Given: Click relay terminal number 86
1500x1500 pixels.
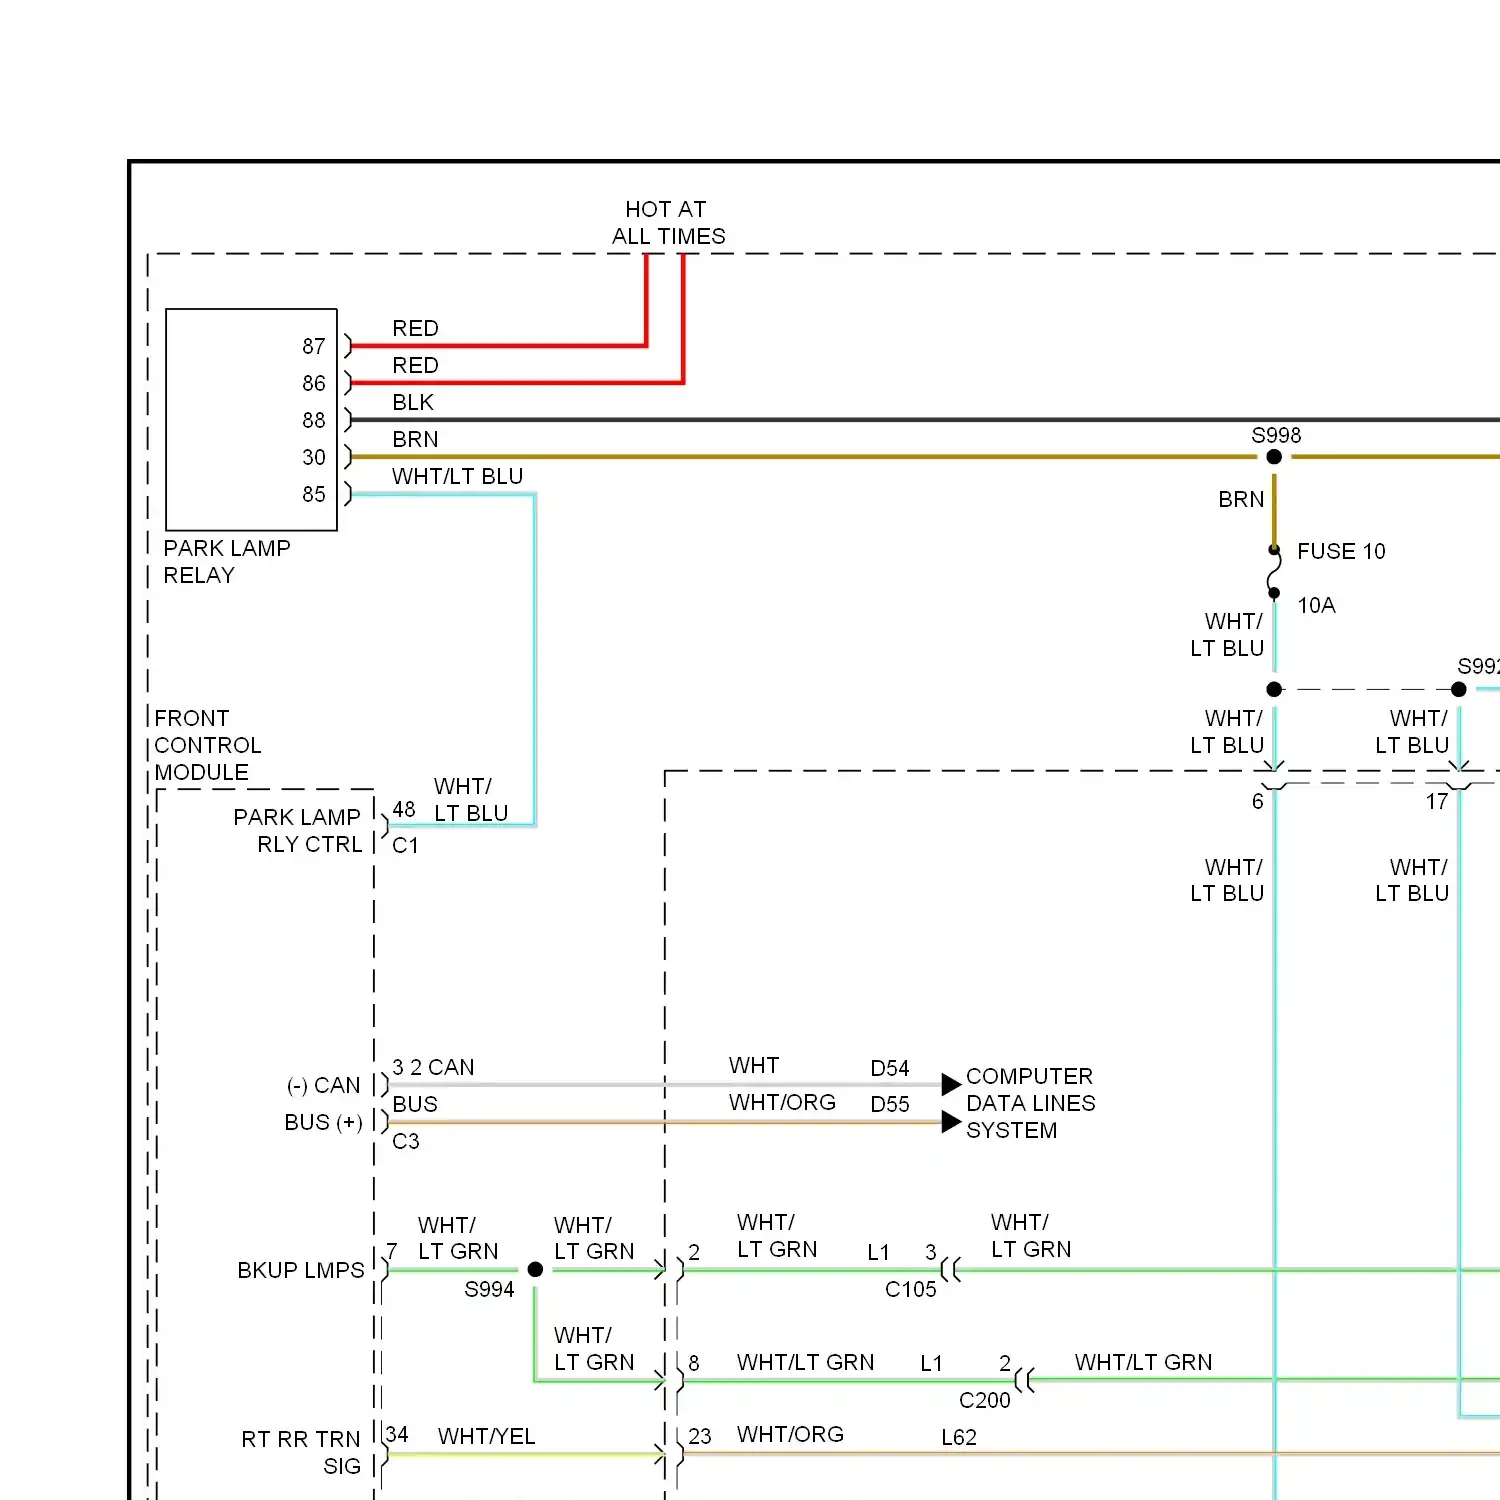Looking at the screenshot, I should (314, 383).
